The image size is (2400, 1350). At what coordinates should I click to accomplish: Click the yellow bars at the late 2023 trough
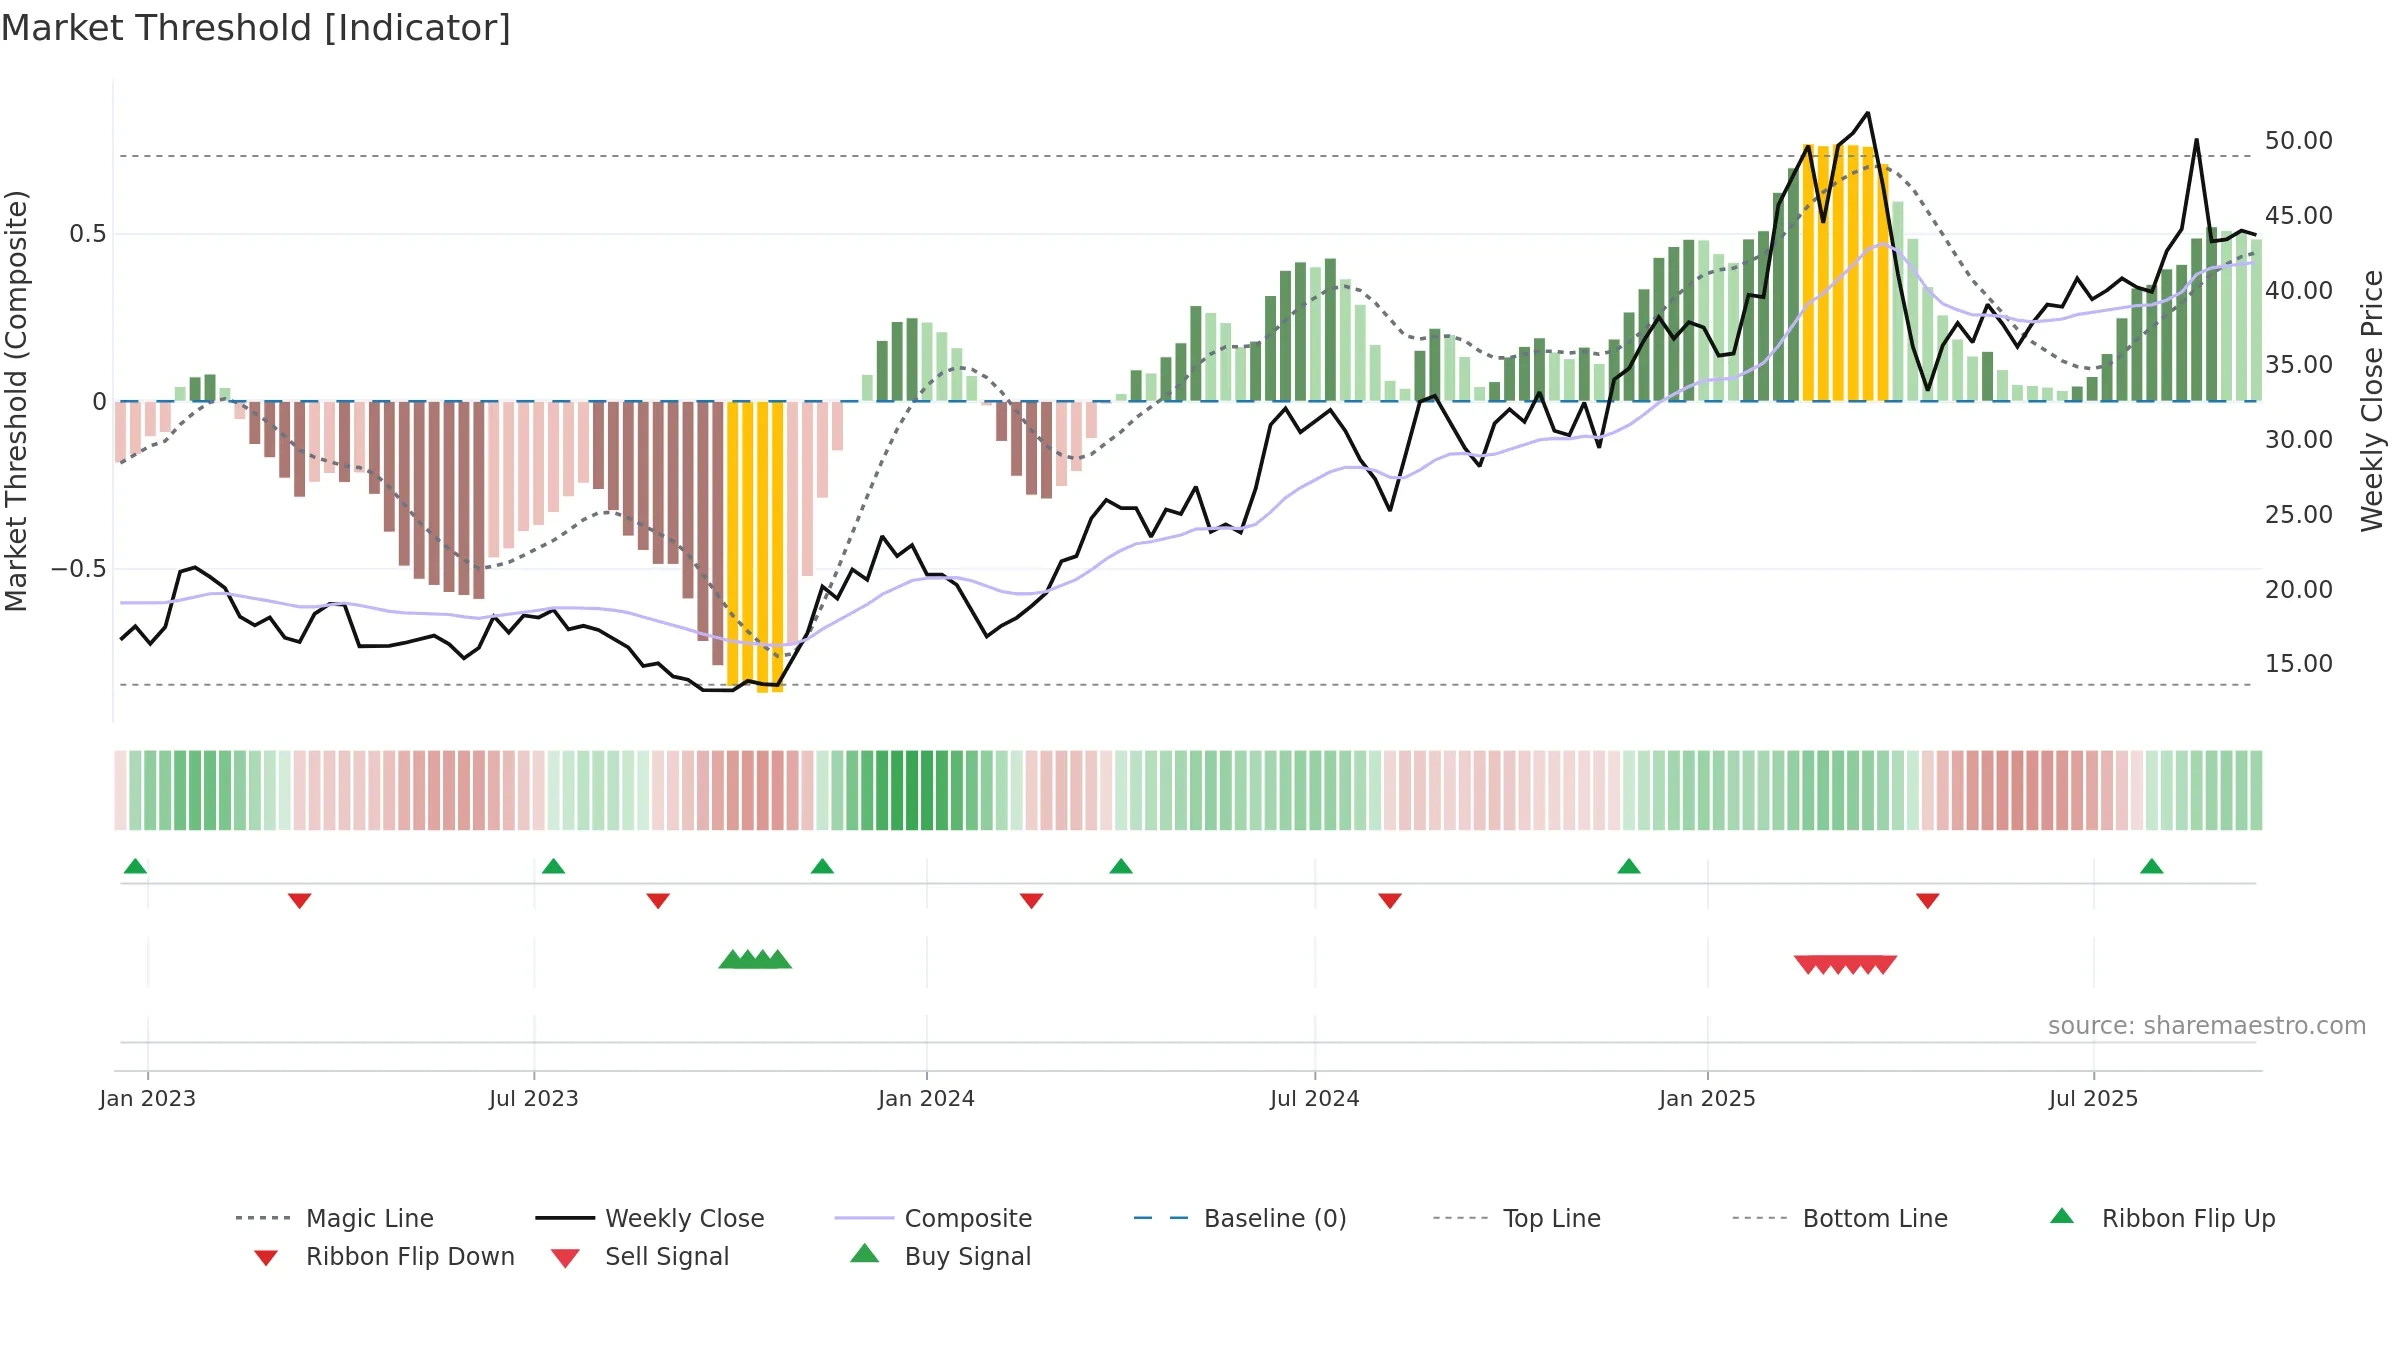coord(755,546)
